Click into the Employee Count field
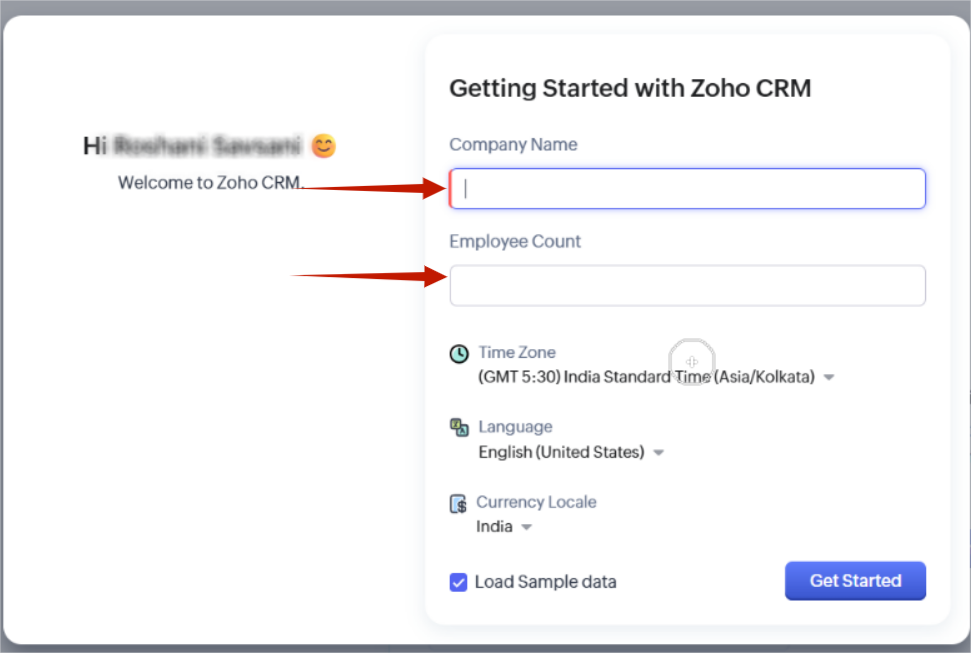 pyautogui.click(x=688, y=286)
